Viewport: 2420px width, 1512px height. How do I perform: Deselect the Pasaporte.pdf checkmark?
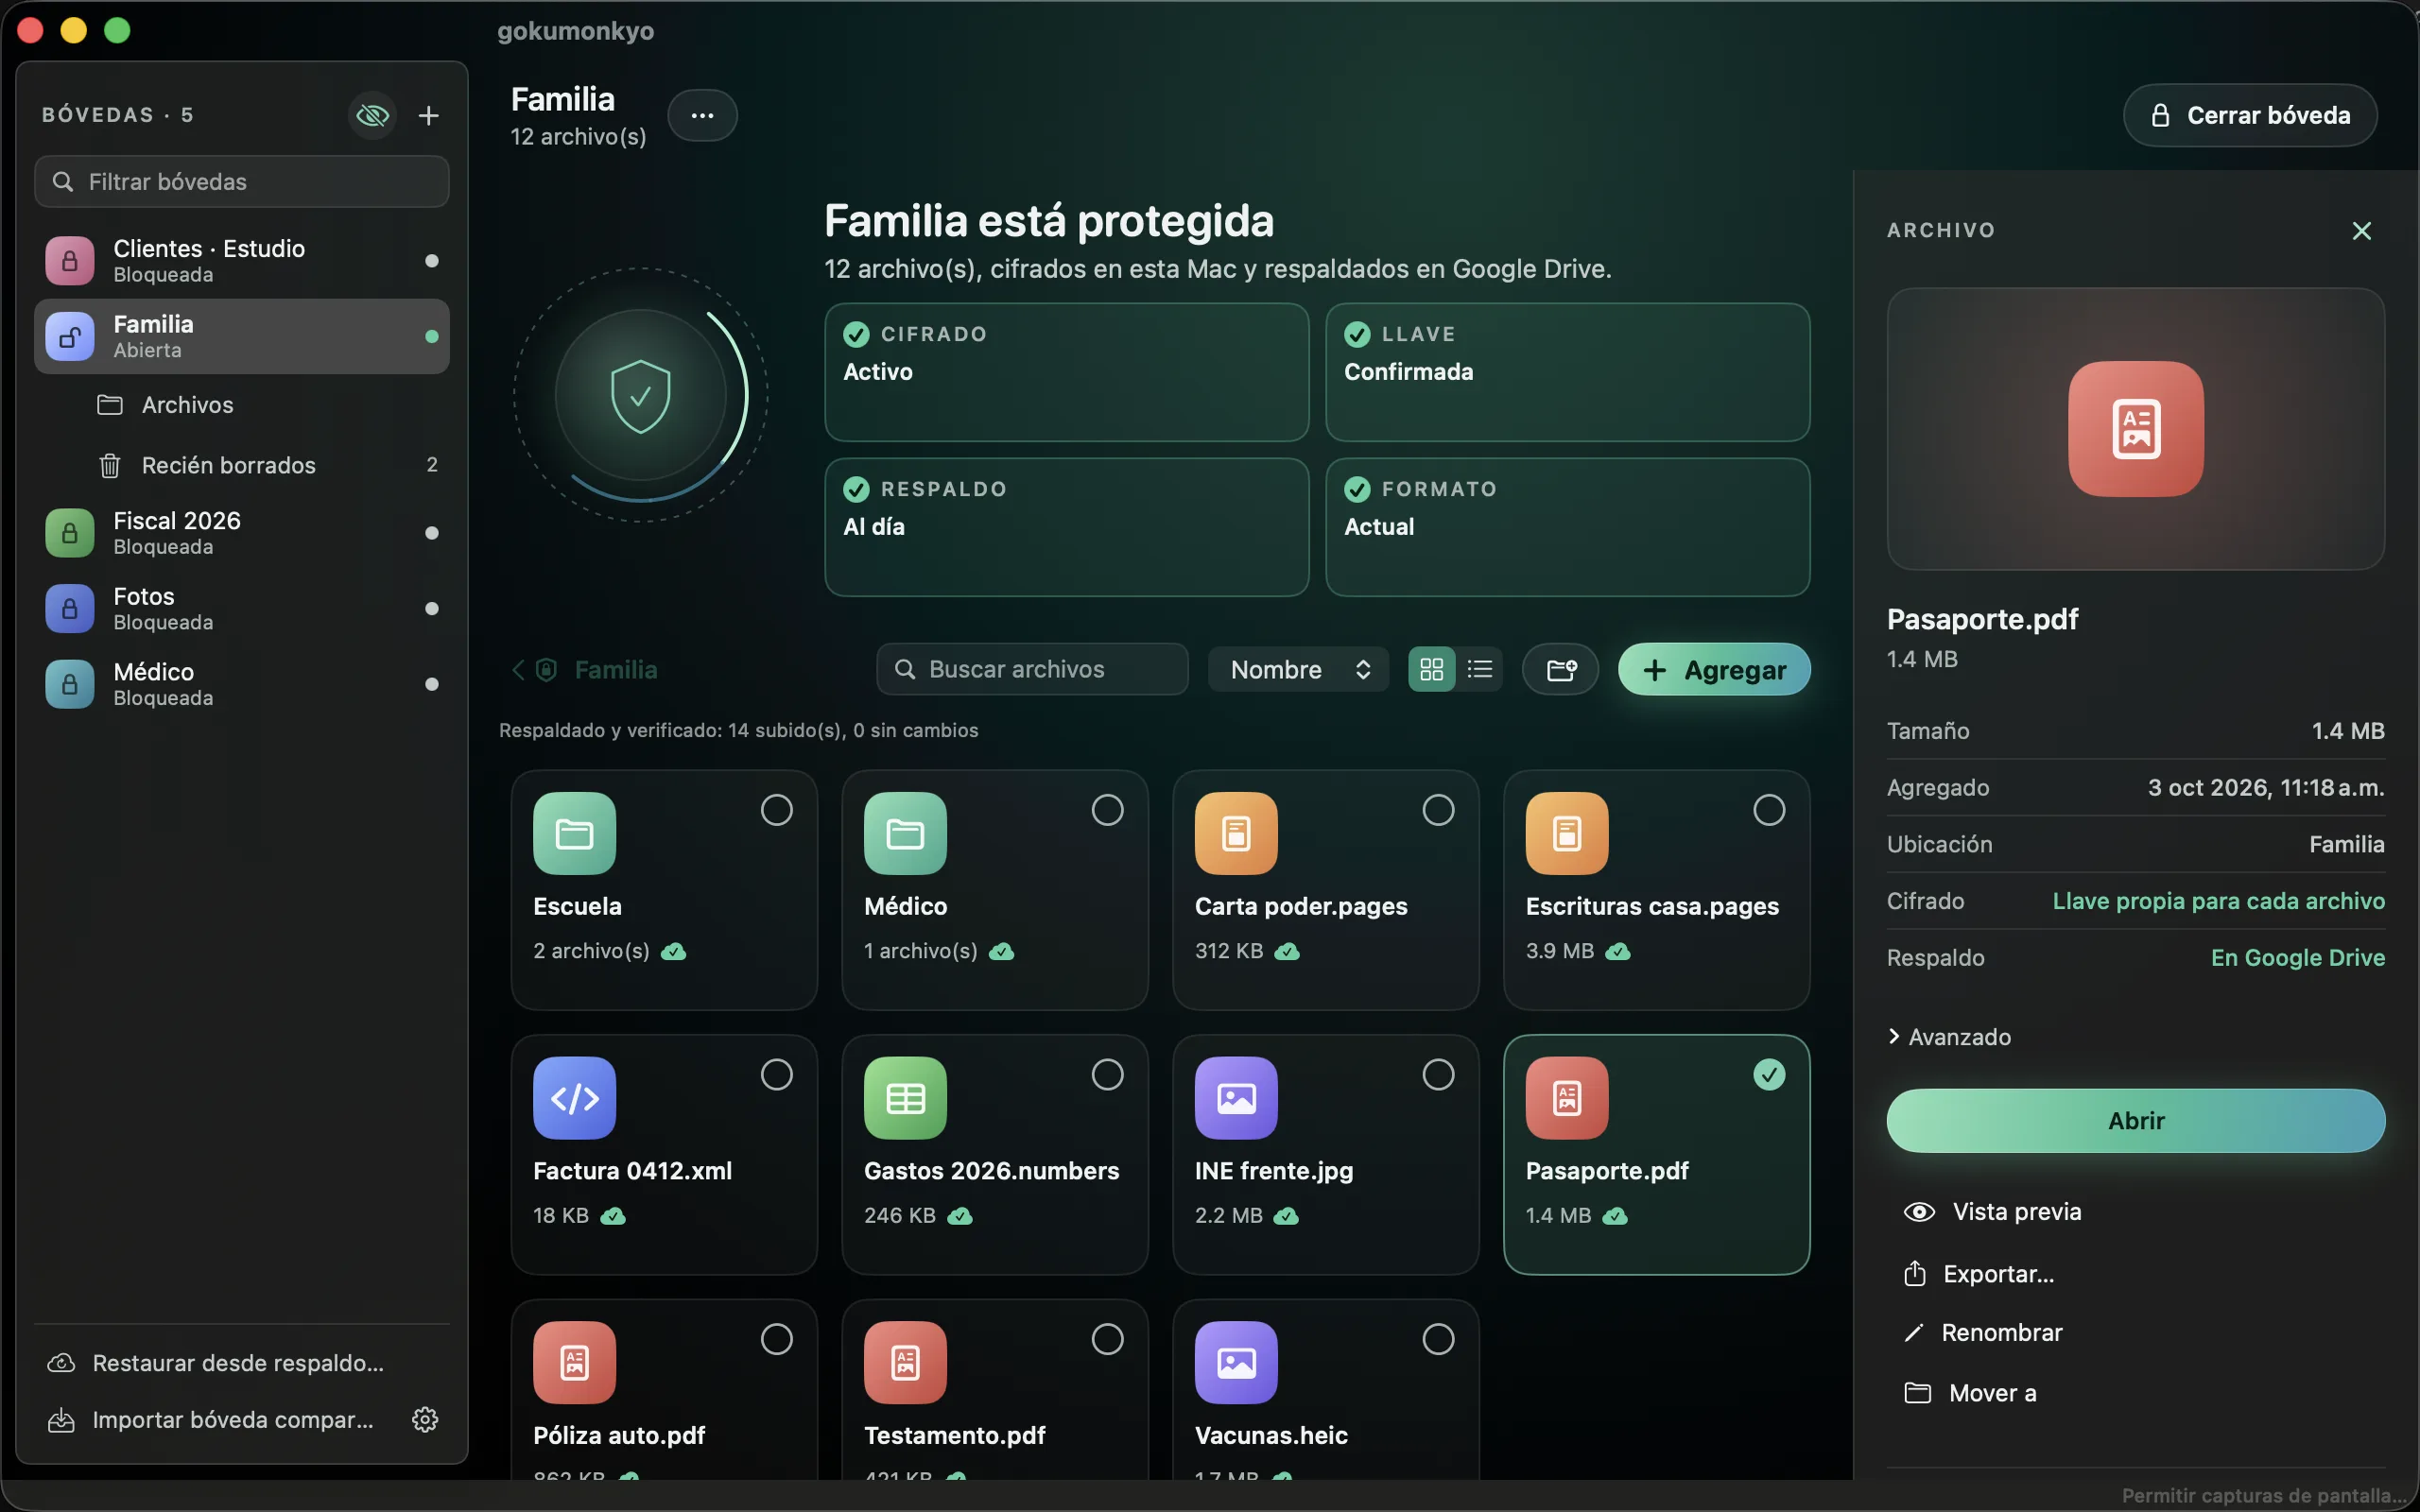(1769, 1075)
